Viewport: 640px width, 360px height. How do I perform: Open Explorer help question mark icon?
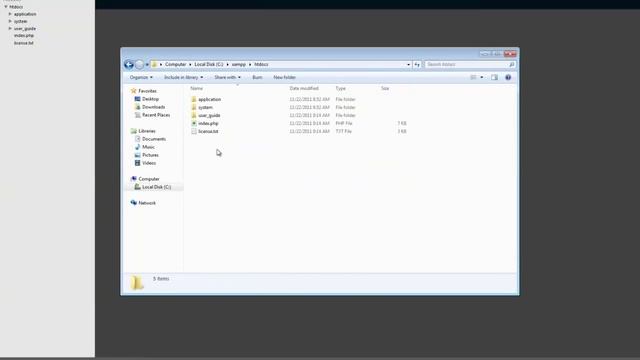pos(508,77)
